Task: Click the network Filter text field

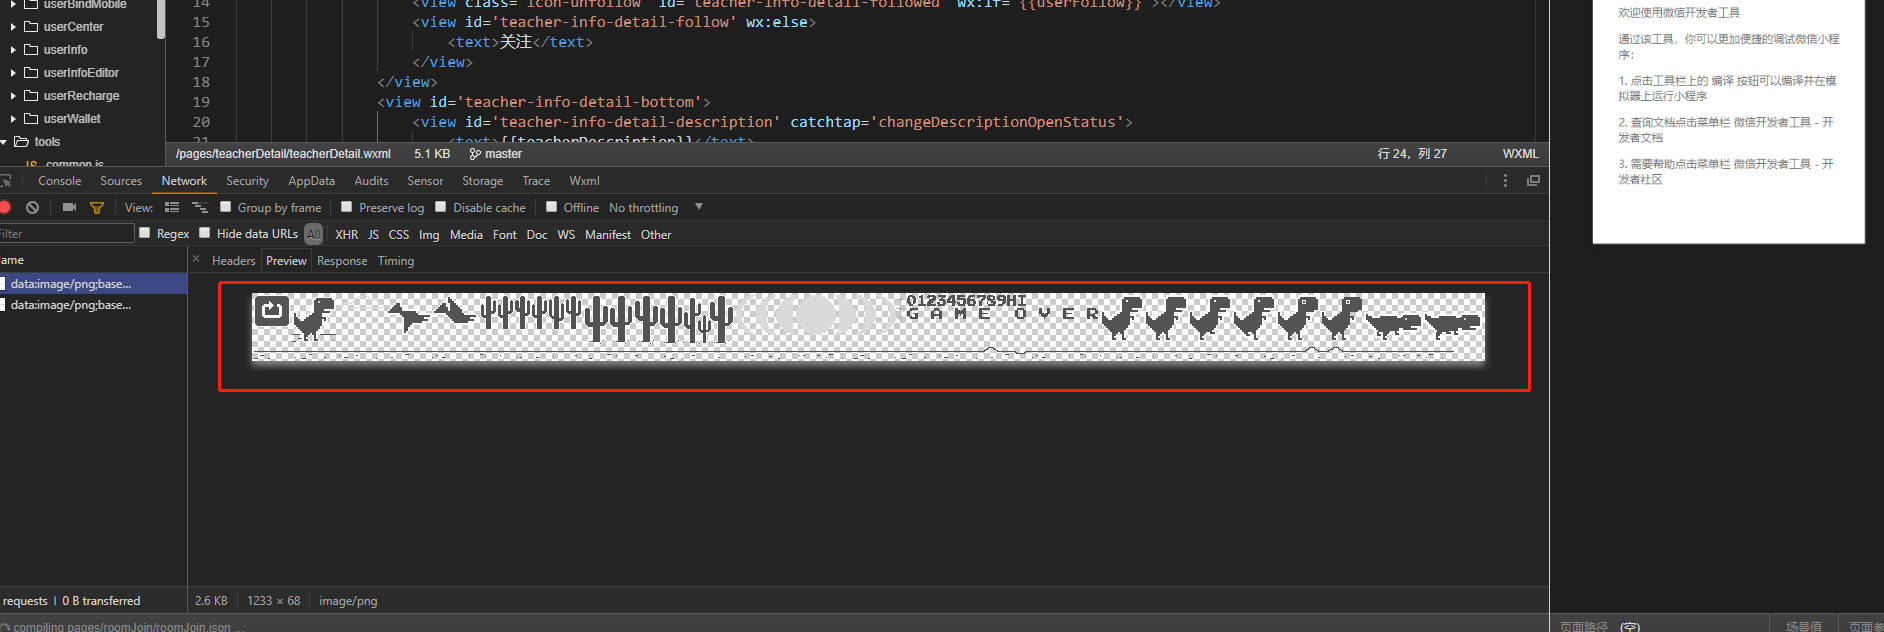Action: click(66, 233)
